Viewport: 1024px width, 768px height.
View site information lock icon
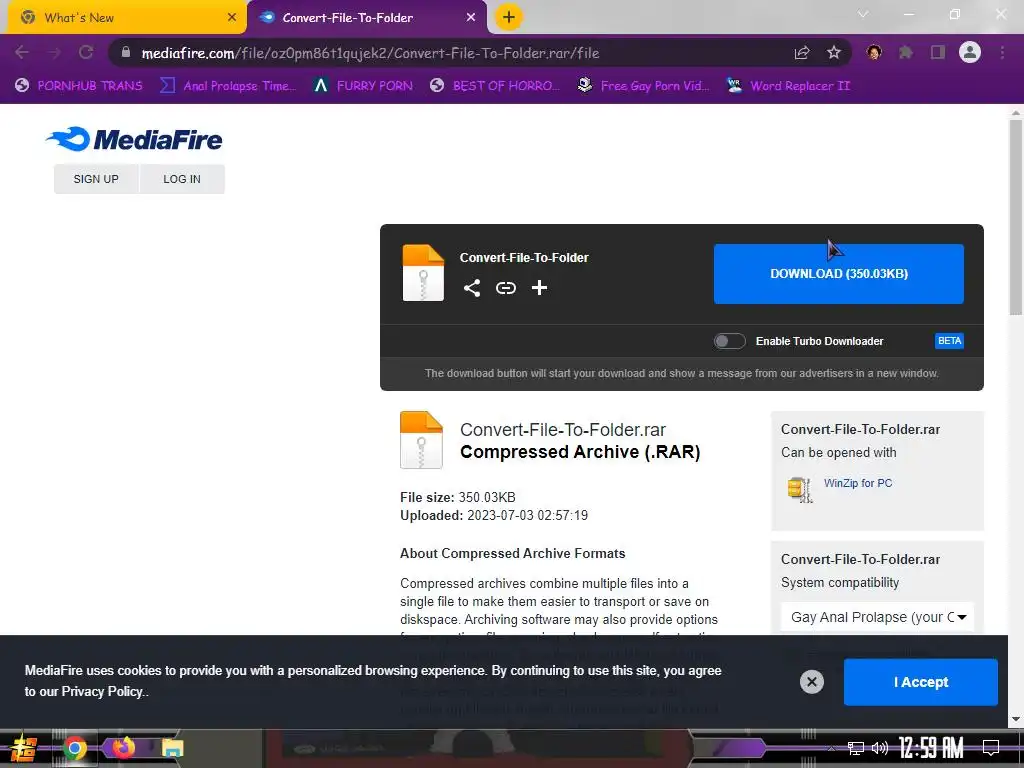click(126, 52)
